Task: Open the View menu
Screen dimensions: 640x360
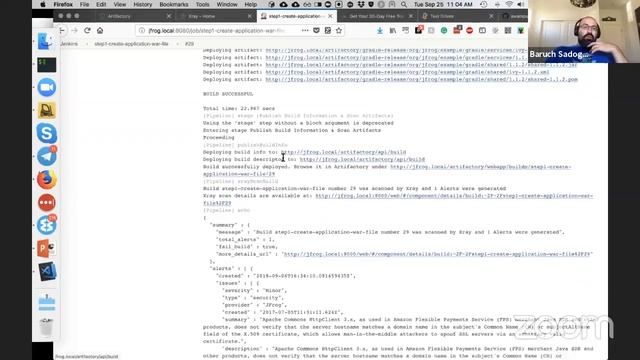Action: pos(120,4)
